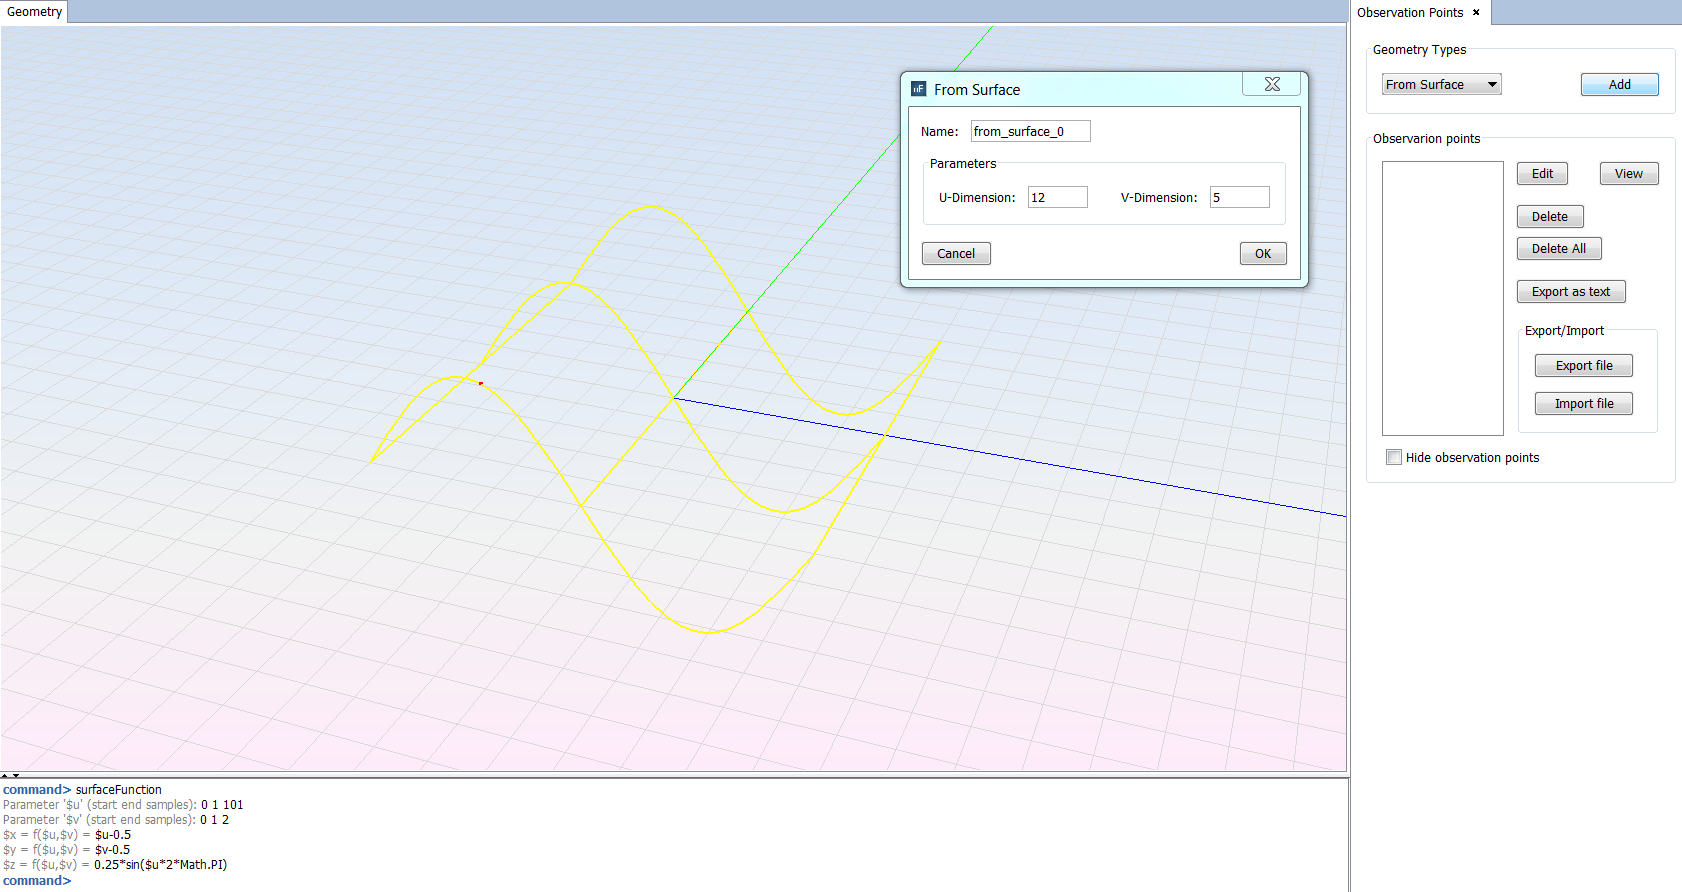
Task: Confirm the dialog with OK
Action: coord(1262,254)
